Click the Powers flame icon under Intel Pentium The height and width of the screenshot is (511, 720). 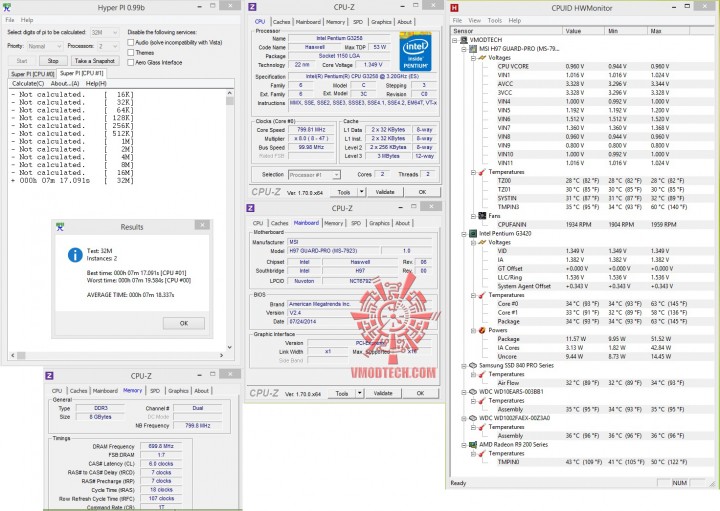[x=482, y=330]
